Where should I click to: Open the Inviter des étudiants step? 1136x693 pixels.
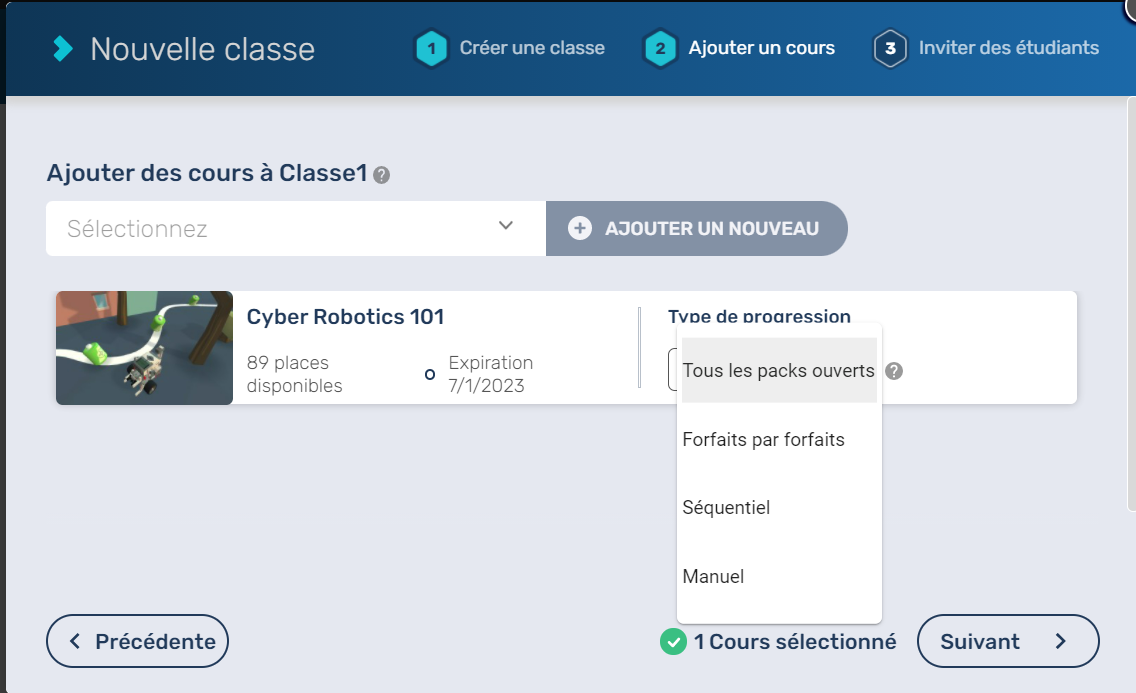(x=1008, y=48)
